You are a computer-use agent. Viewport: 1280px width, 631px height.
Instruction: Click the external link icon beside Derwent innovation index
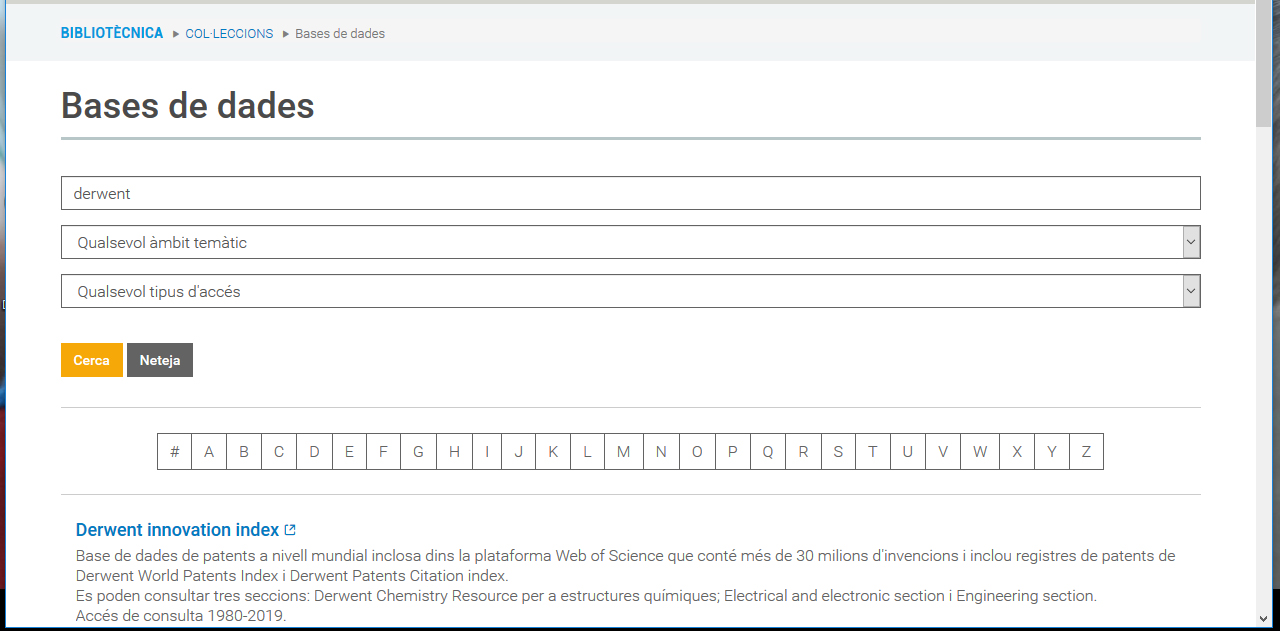290,530
